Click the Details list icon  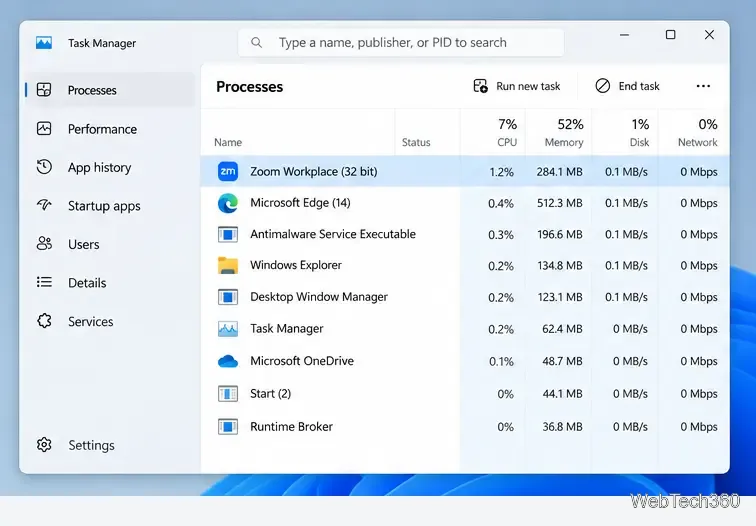(44, 282)
